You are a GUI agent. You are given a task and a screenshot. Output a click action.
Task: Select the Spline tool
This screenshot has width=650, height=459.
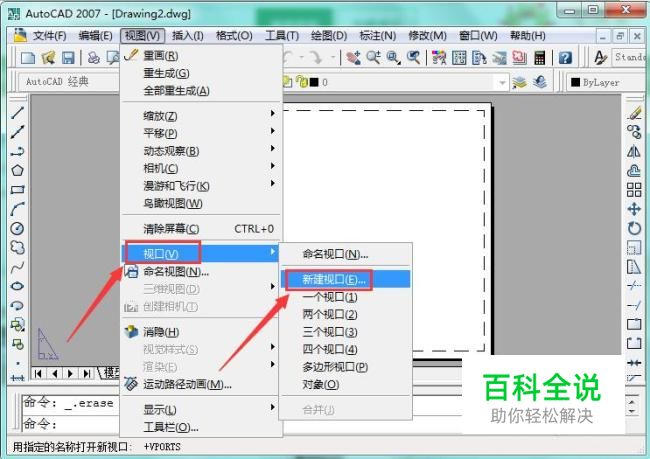point(17,267)
